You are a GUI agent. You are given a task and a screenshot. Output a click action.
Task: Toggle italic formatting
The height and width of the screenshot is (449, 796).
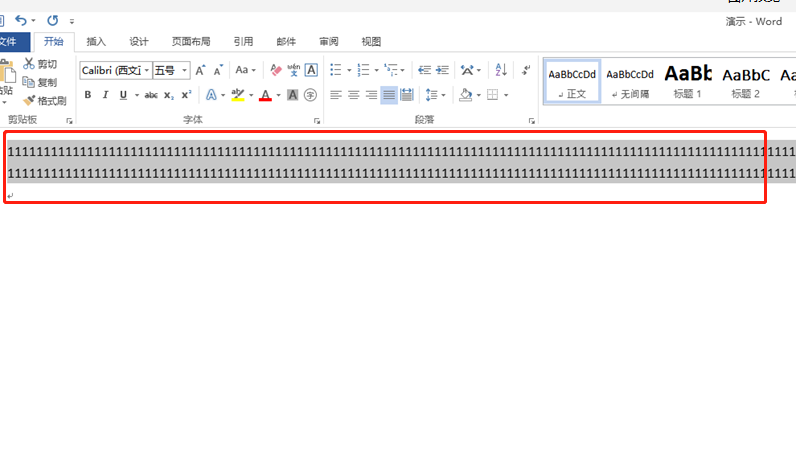click(106, 95)
